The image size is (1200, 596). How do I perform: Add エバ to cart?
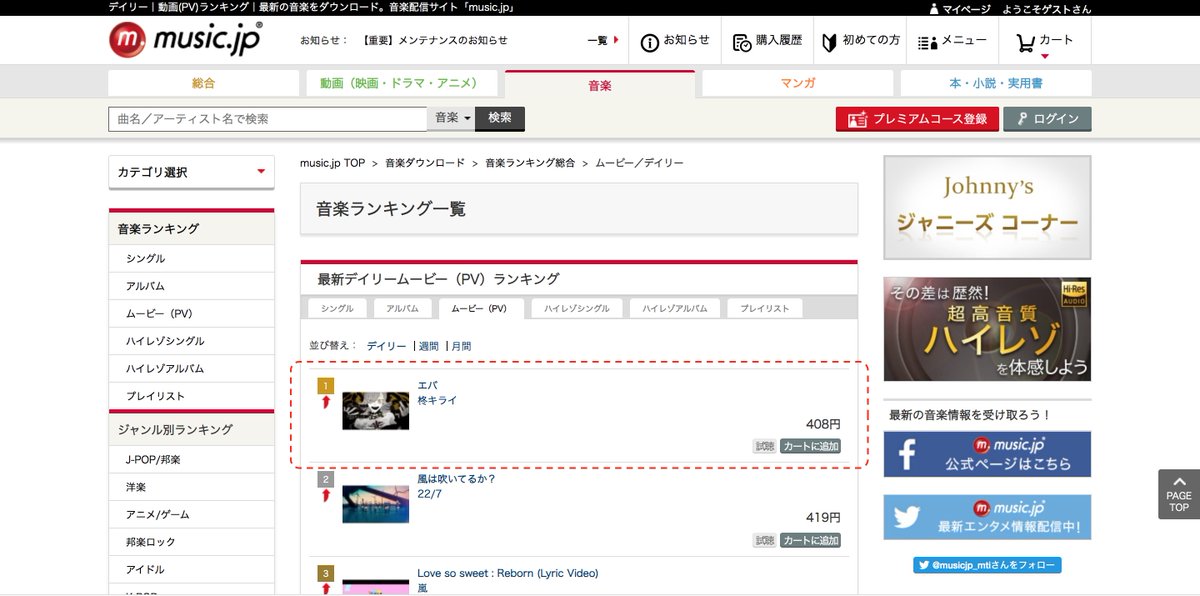(811, 446)
